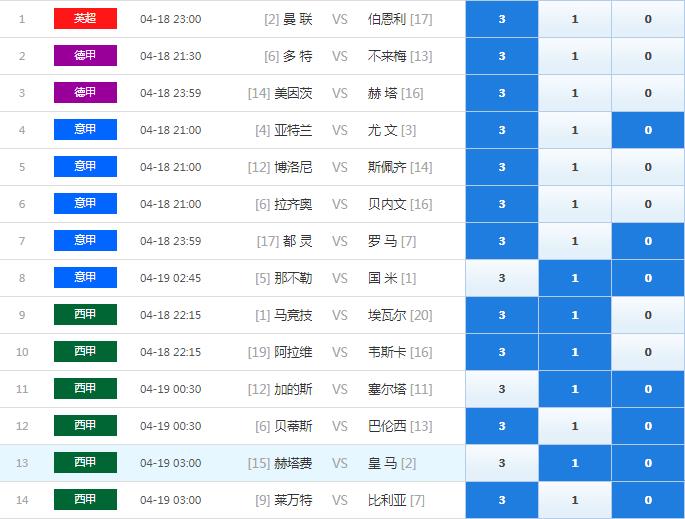The height and width of the screenshot is (519, 685).
Task: Open away team 比利亚
Action: point(387,500)
